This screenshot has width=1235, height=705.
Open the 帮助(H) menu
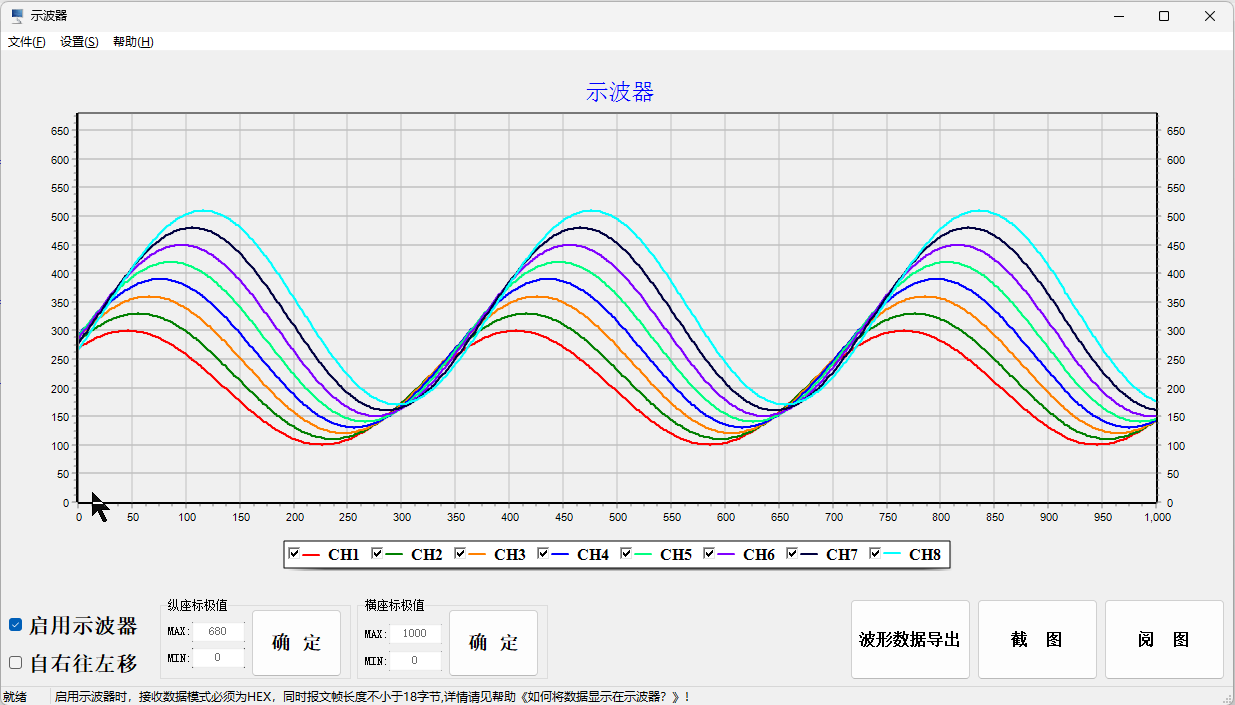pyautogui.click(x=133, y=42)
